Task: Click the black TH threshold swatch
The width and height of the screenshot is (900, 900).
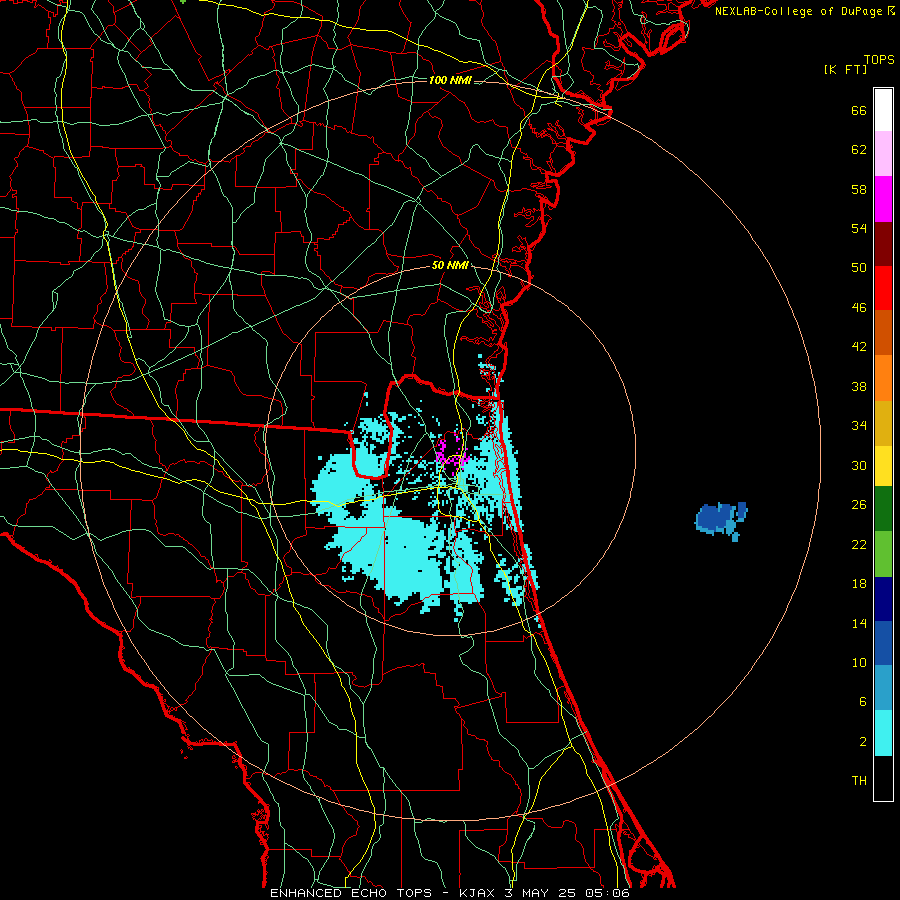Action: pos(883,778)
